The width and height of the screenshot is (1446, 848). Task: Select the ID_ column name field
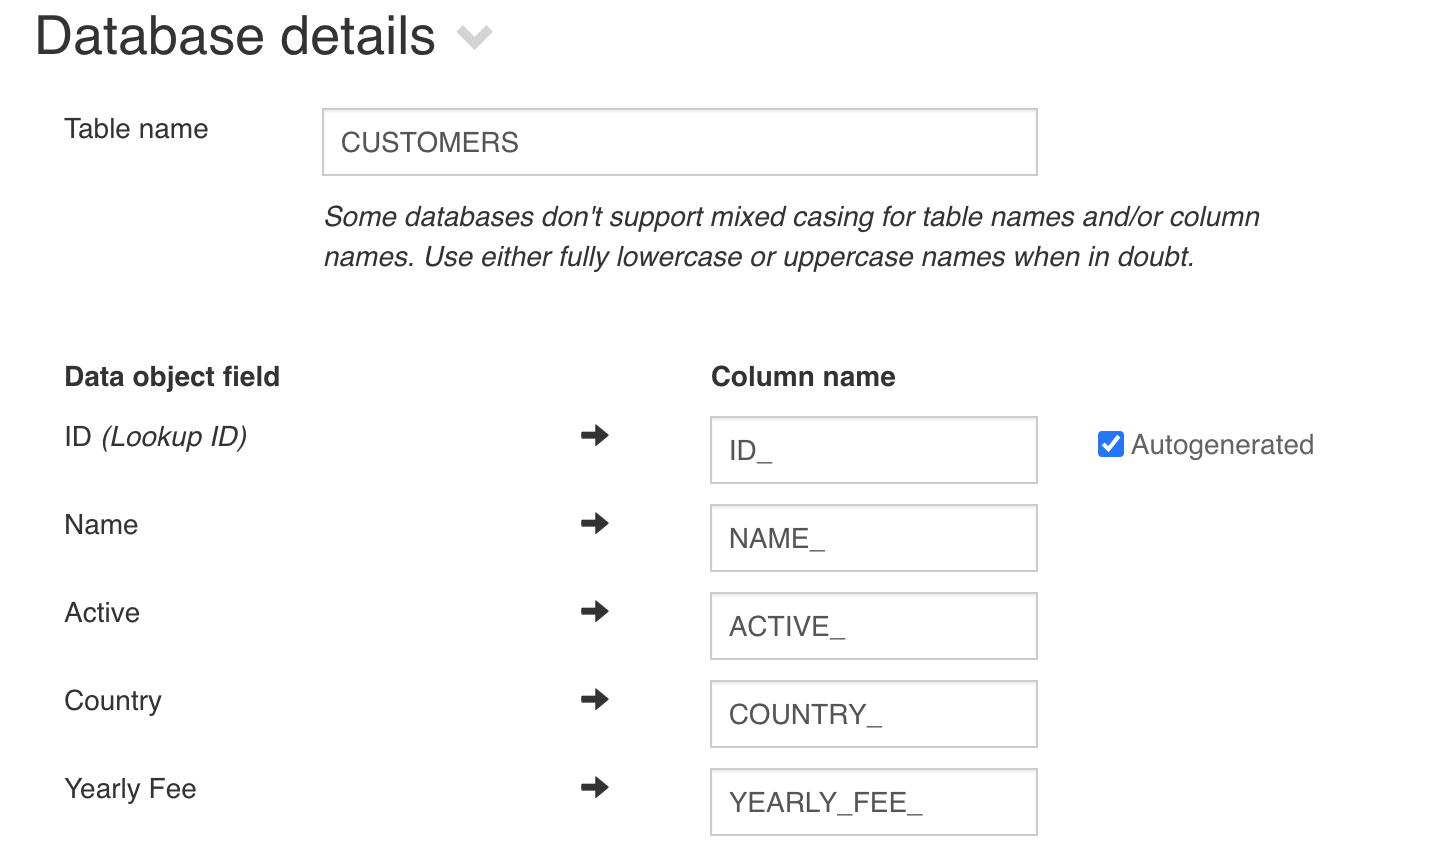[x=873, y=450]
